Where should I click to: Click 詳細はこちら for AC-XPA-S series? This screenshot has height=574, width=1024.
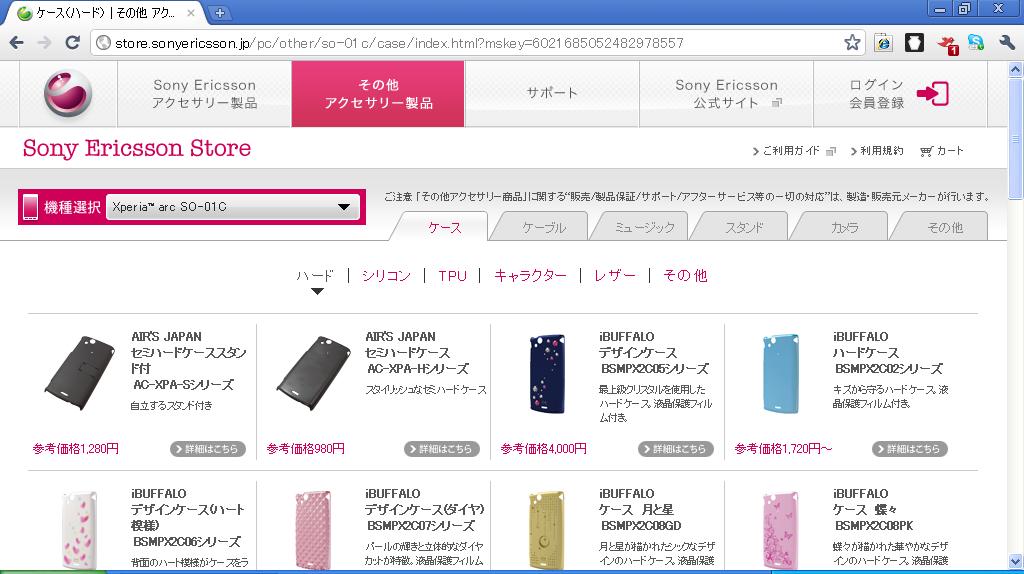pyautogui.click(x=208, y=449)
